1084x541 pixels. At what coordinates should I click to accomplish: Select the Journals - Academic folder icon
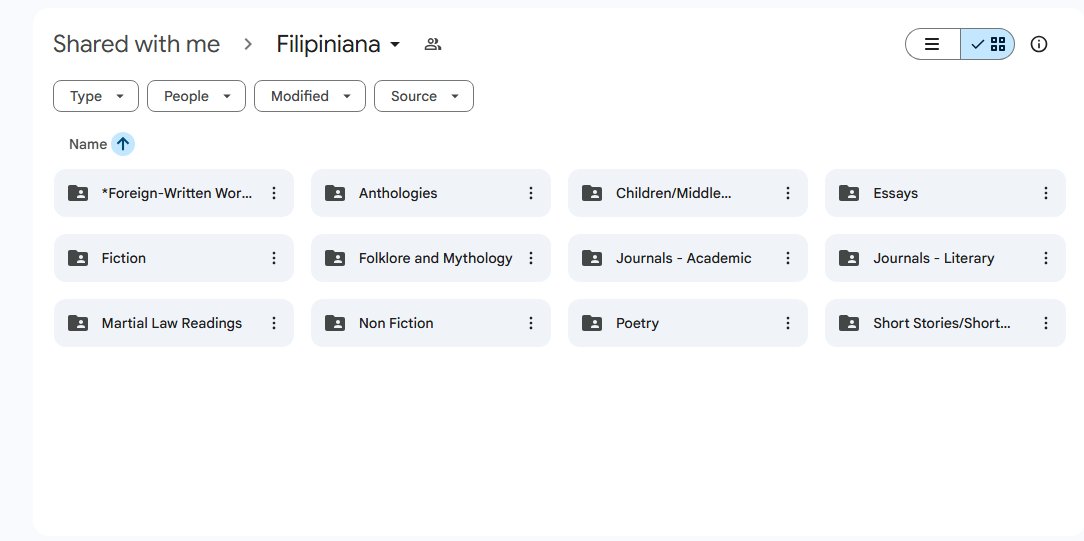click(x=592, y=258)
